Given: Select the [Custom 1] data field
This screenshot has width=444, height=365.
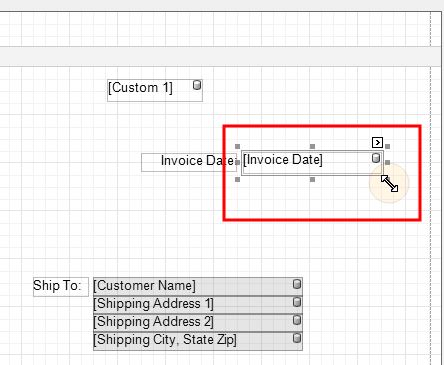Looking at the screenshot, I should pos(155,90).
